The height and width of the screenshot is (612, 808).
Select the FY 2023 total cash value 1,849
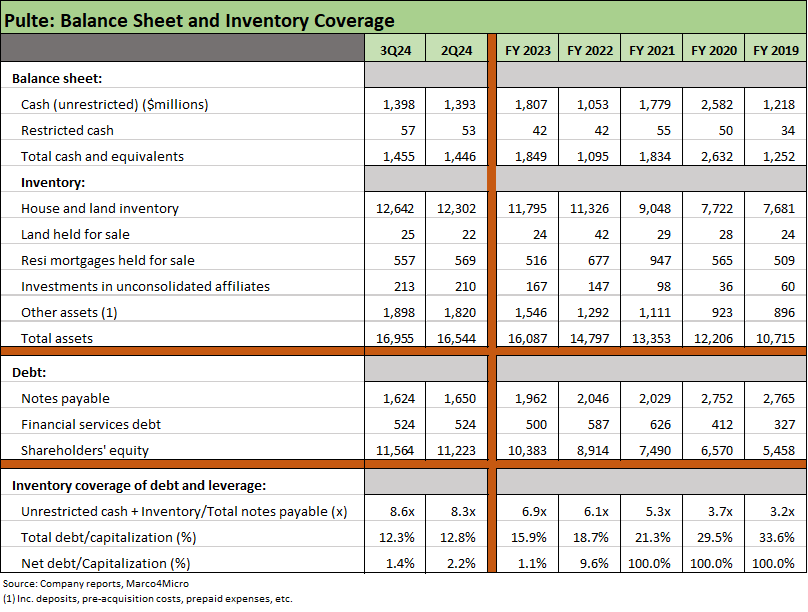[x=531, y=157]
